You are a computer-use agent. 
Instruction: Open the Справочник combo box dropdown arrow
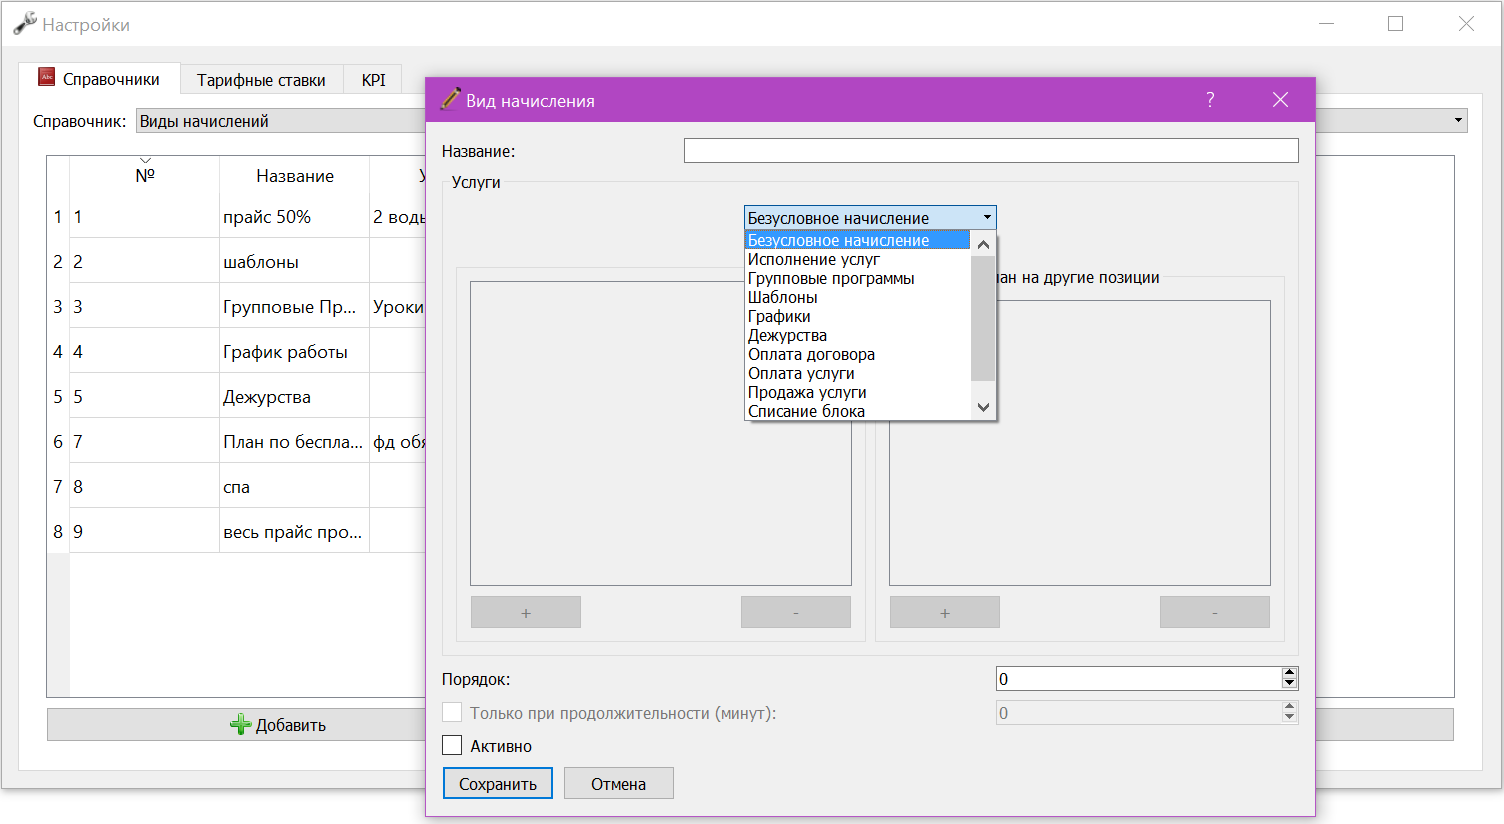click(1459, 121)
